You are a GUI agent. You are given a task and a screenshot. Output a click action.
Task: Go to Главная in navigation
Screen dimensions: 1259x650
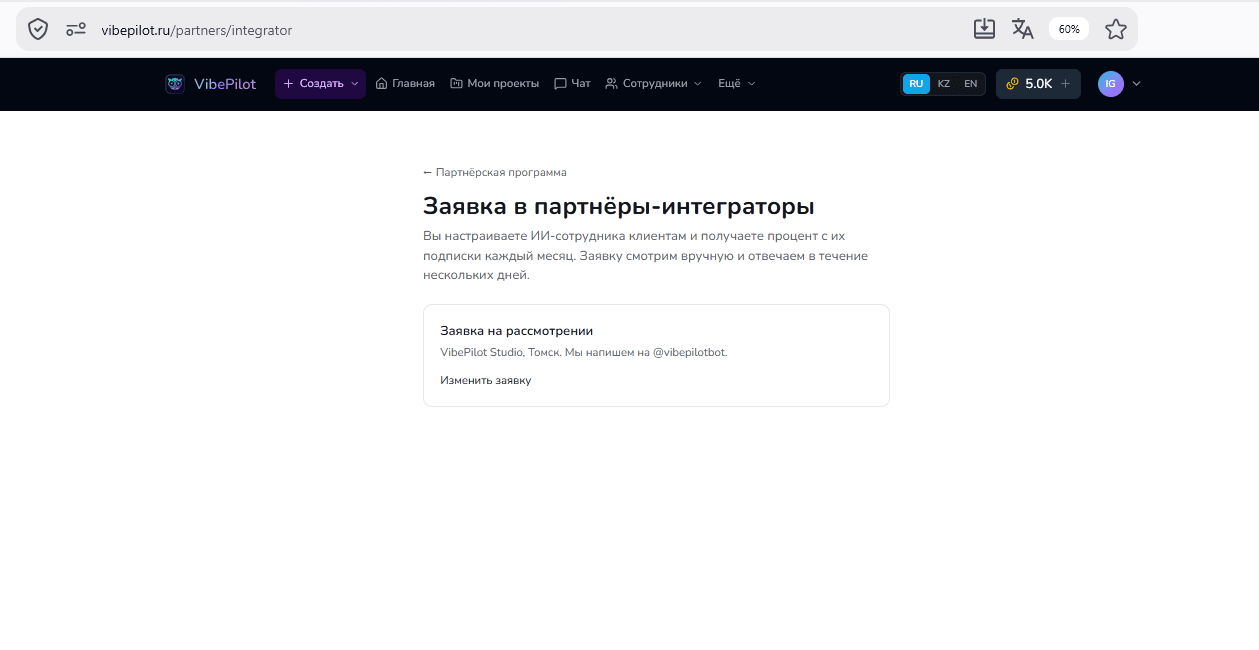click(x=405, y=84)
